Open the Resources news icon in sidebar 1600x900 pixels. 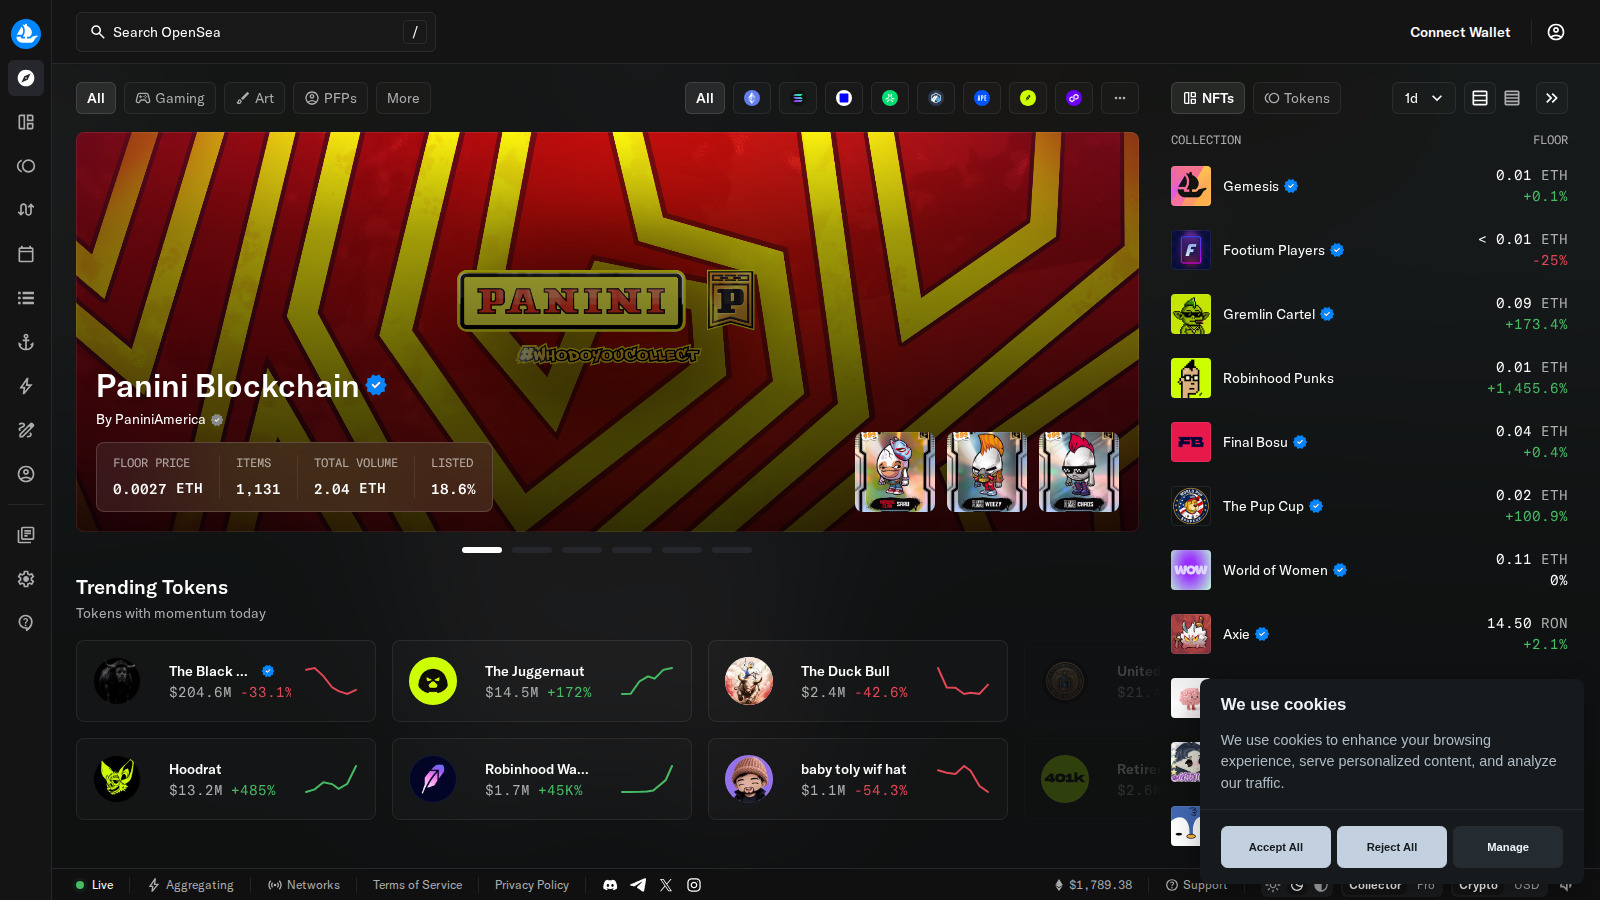click(x=26, y=535)
